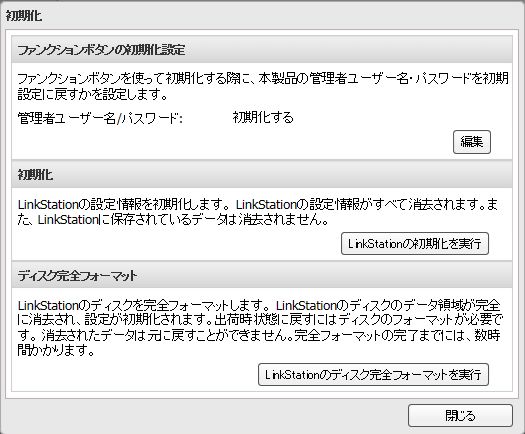This screenshot has width=525, height=434.
Task: Click the line LinkStationの設定情報を初期化します
Action: 257,204
